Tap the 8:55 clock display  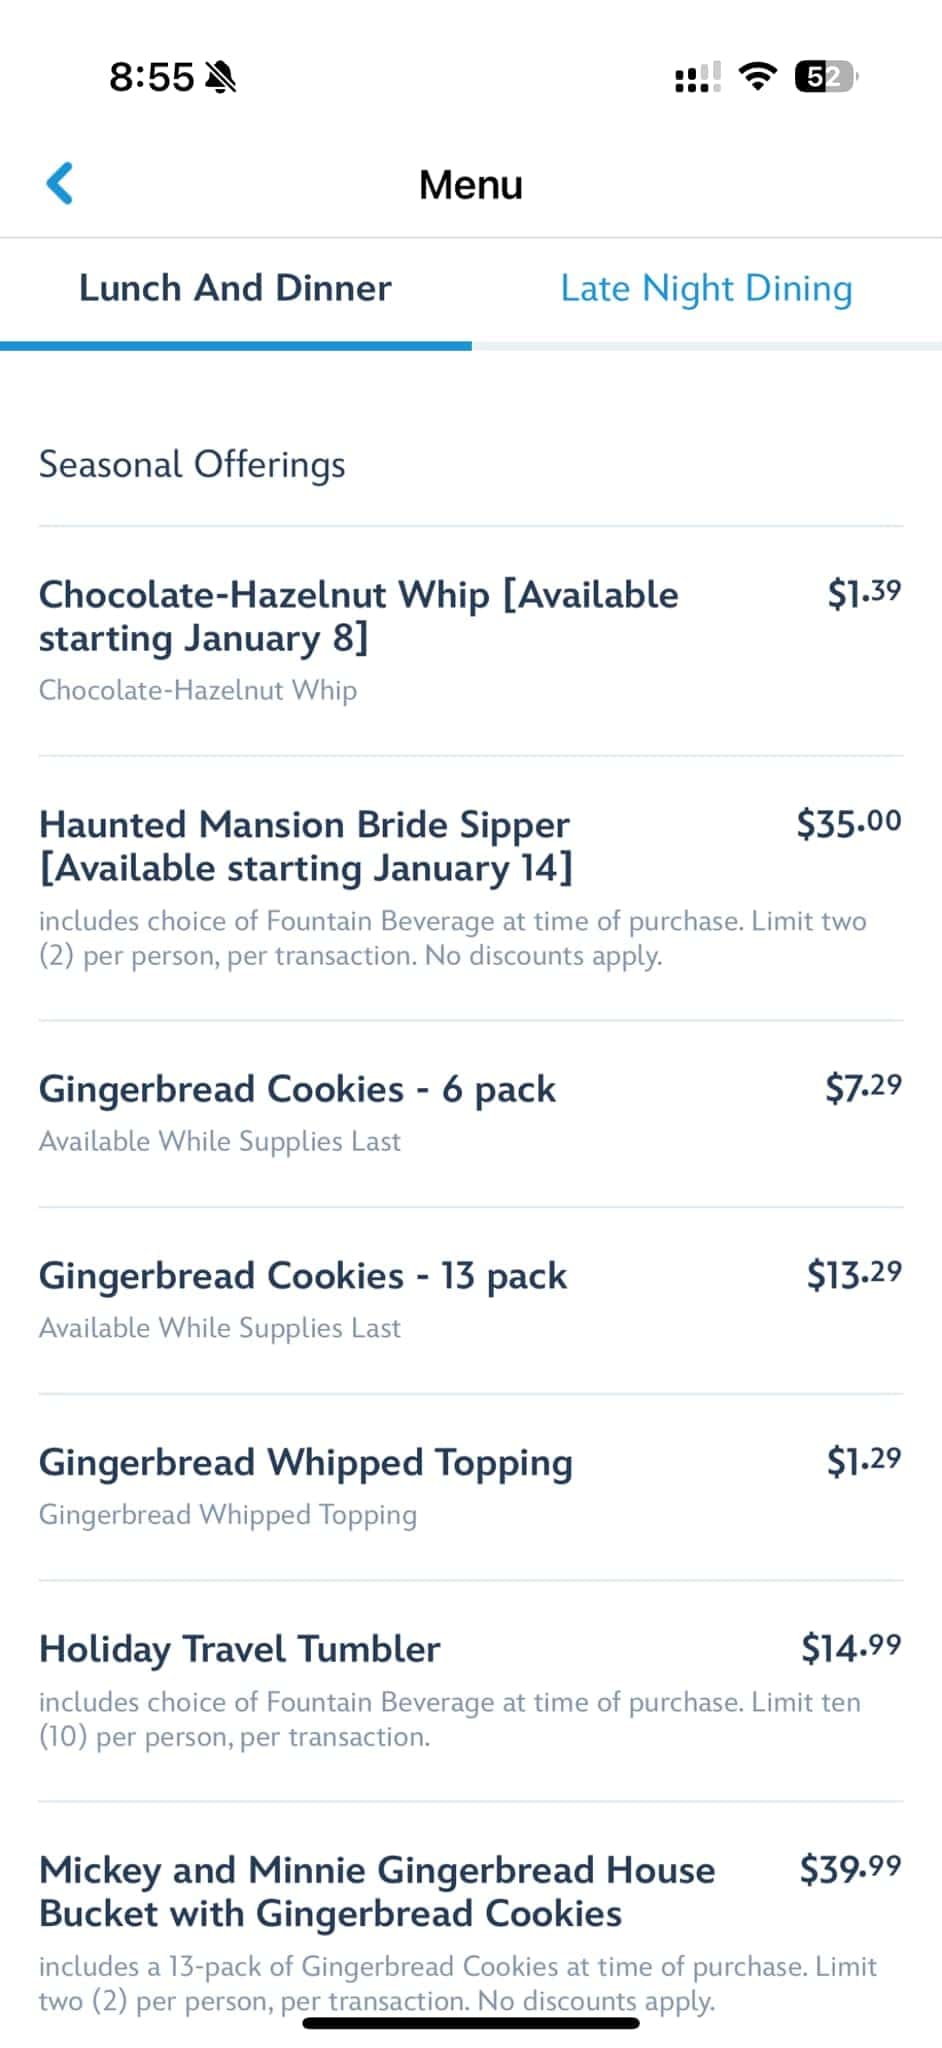tap(151, 77)
